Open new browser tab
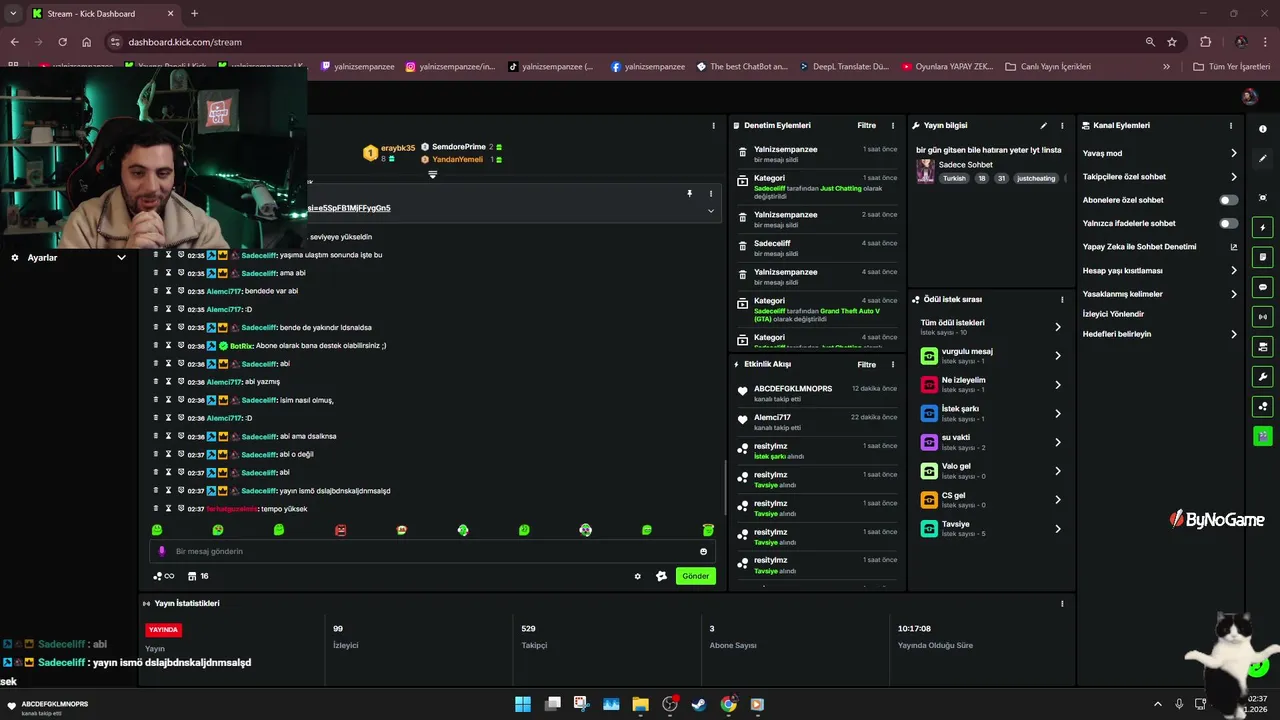Viewport: 1280px width, 720px height. click(x=194, y=13)
